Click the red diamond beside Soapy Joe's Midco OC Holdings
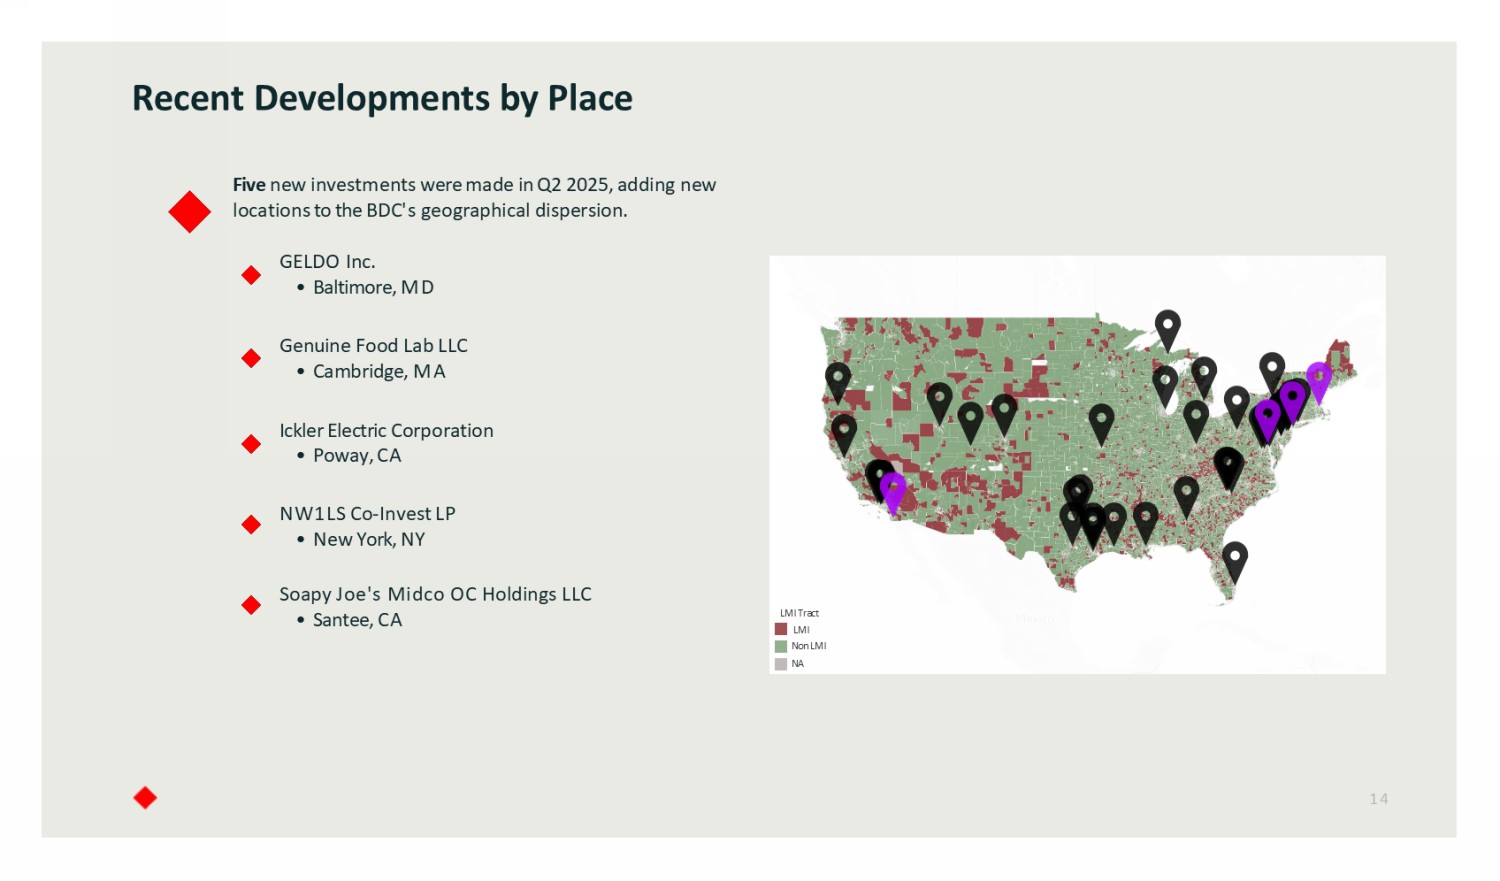The height and width of the screenshot is (881, 1500). click(251, 604)
